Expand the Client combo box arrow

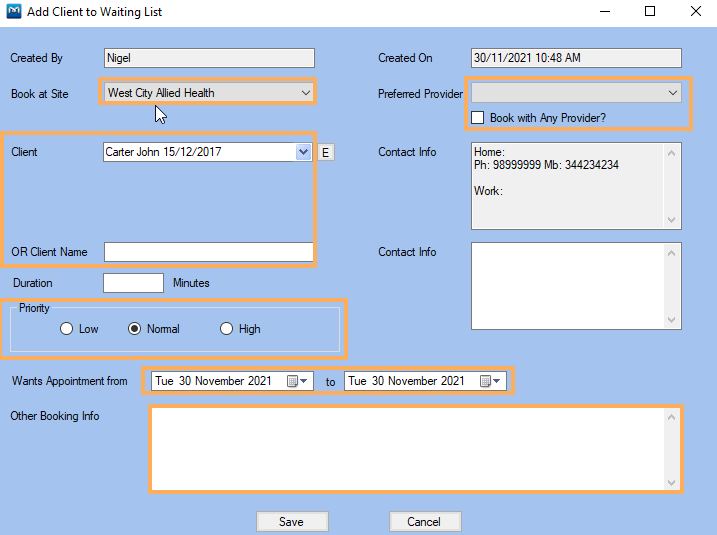point(303,152)
